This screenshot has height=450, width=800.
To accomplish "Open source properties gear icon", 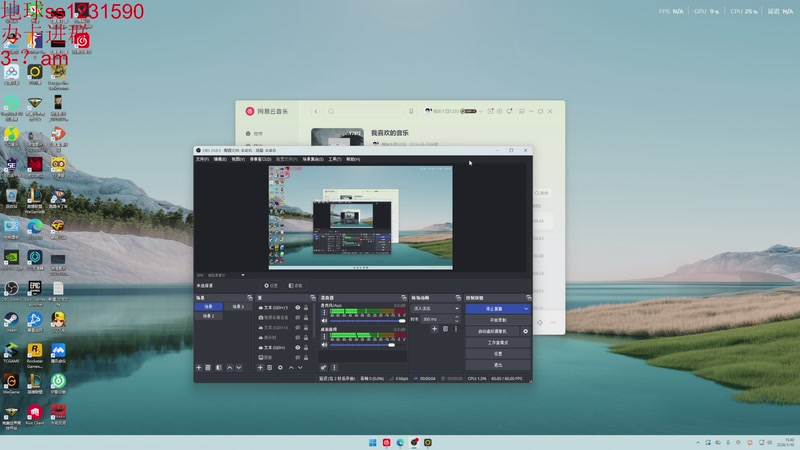I will point(280,368).
